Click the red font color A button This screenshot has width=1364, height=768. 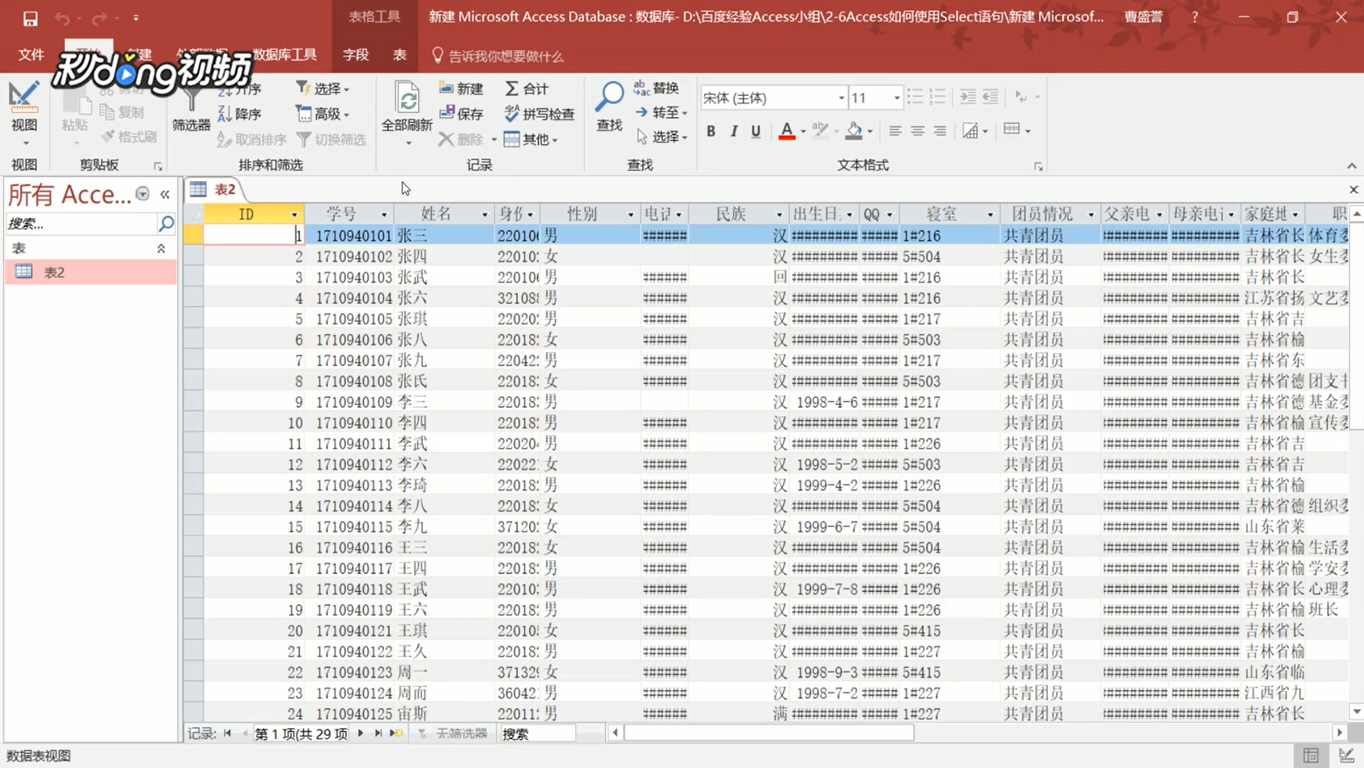(787, 130)
